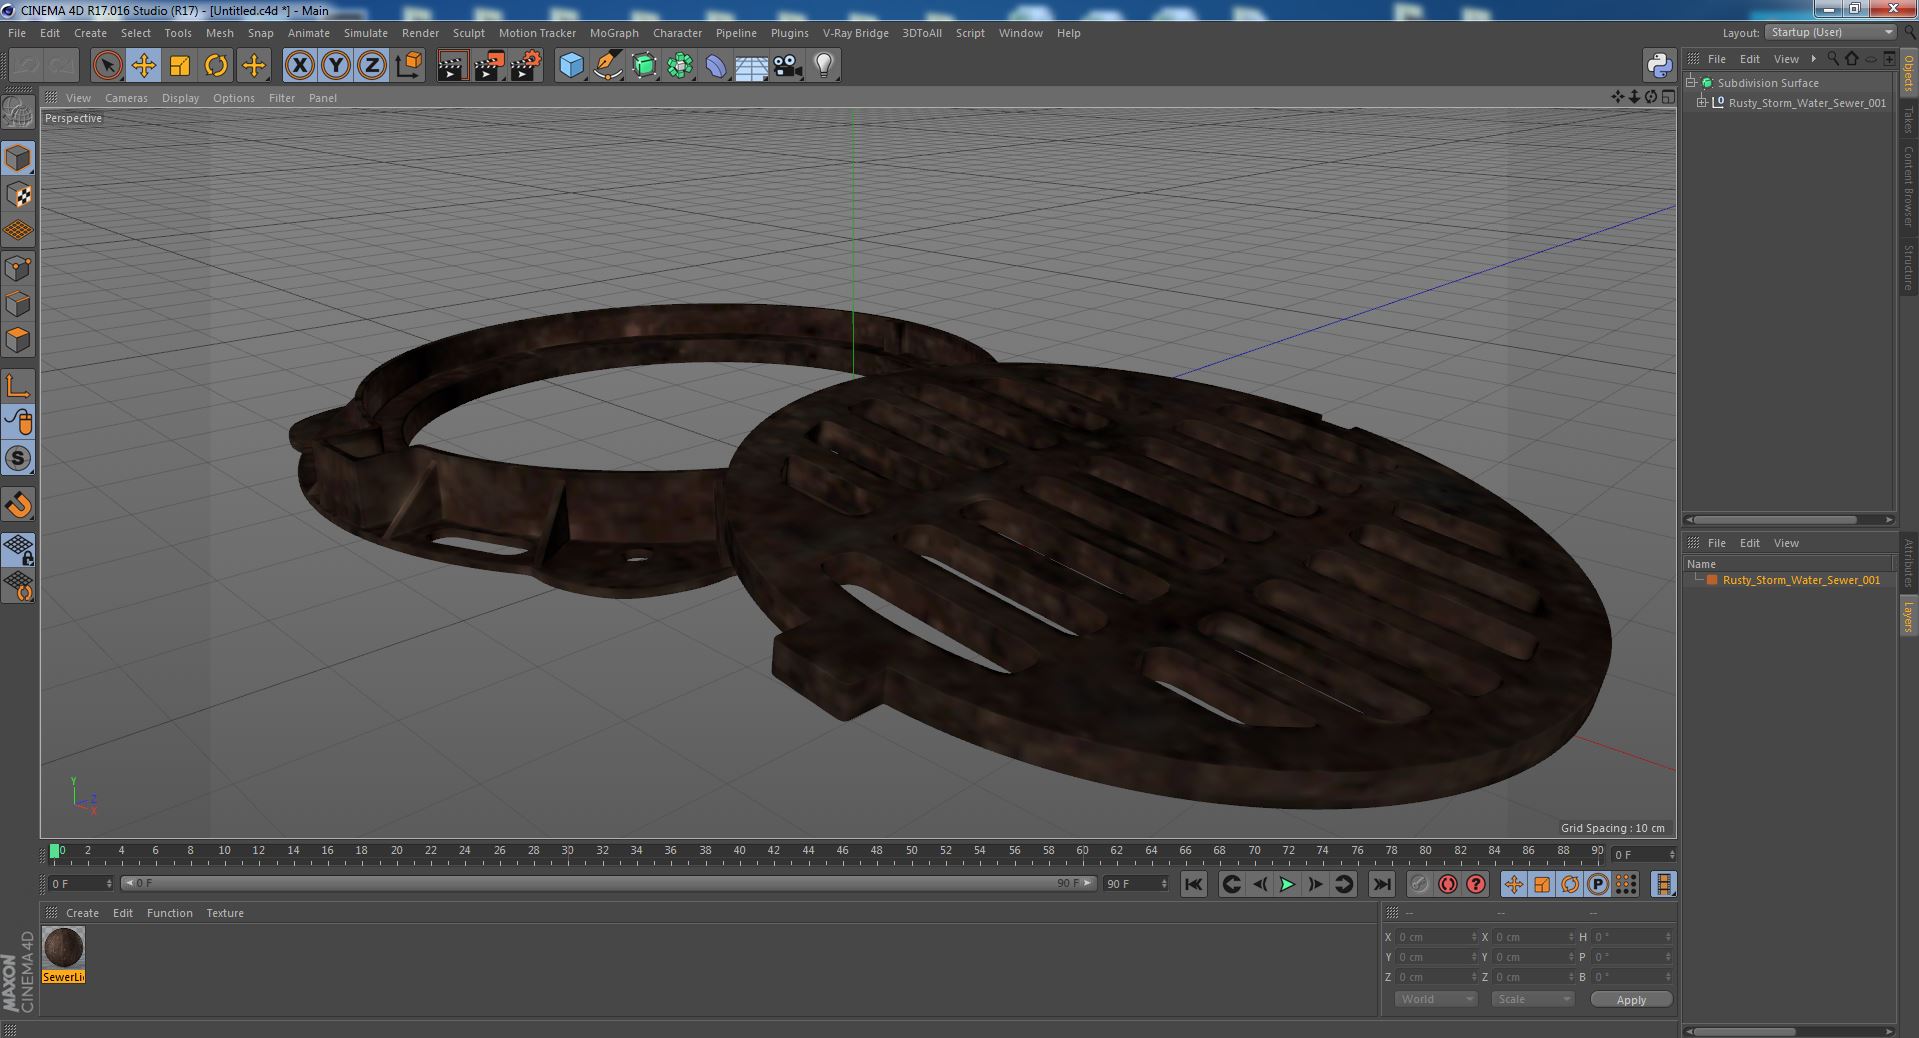Open the World coordinate dropdown
The width and height of the screenshot is (1919, 1038).
1436,999
